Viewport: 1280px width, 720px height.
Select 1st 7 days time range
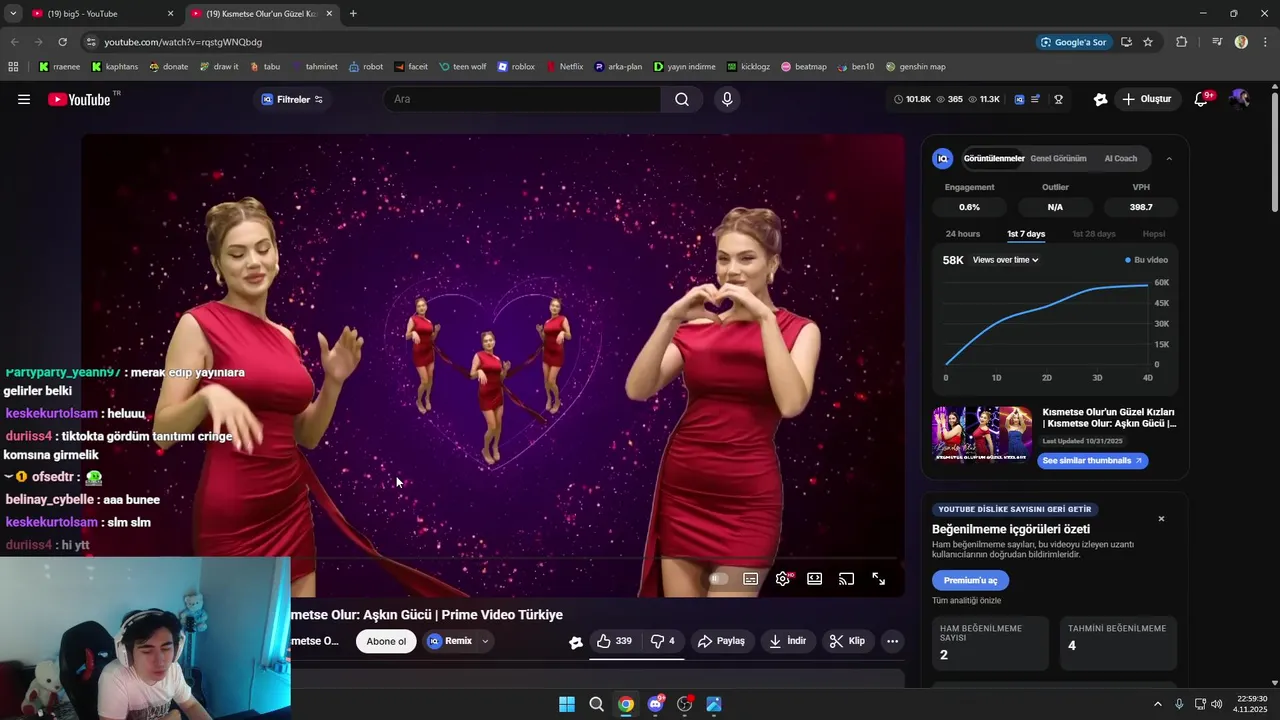[x=1026, y=234]
